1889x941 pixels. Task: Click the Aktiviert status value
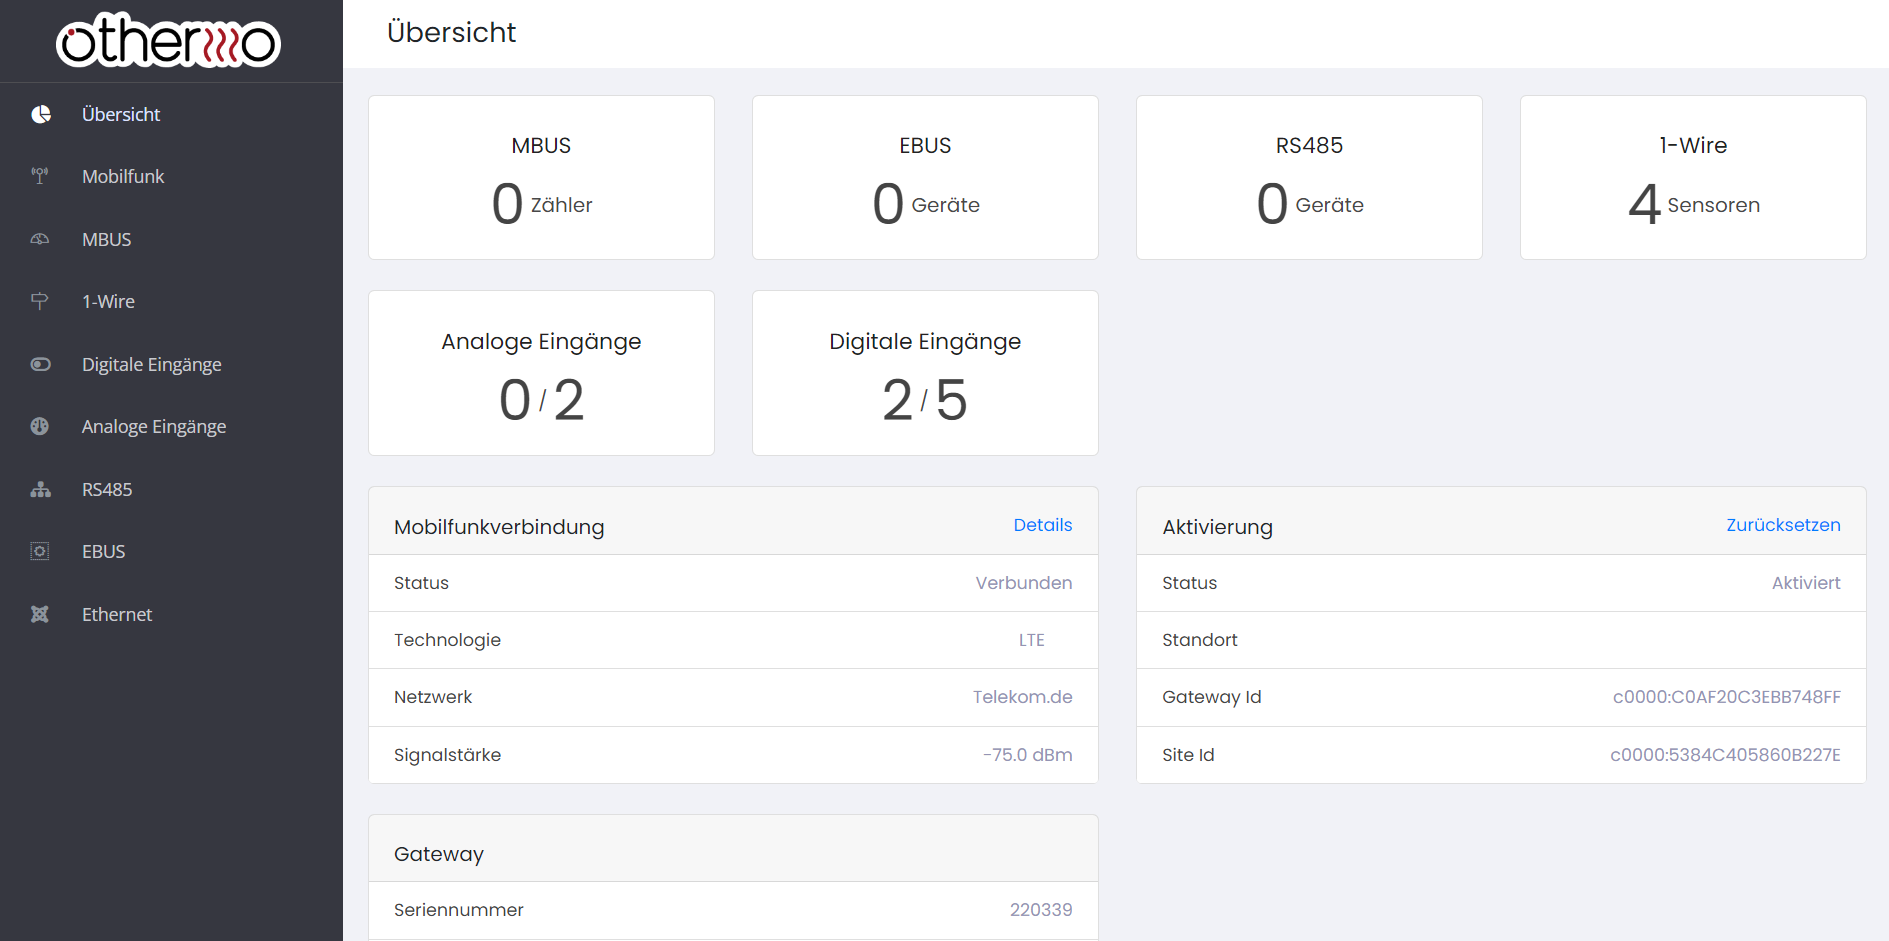point(1806,583)
